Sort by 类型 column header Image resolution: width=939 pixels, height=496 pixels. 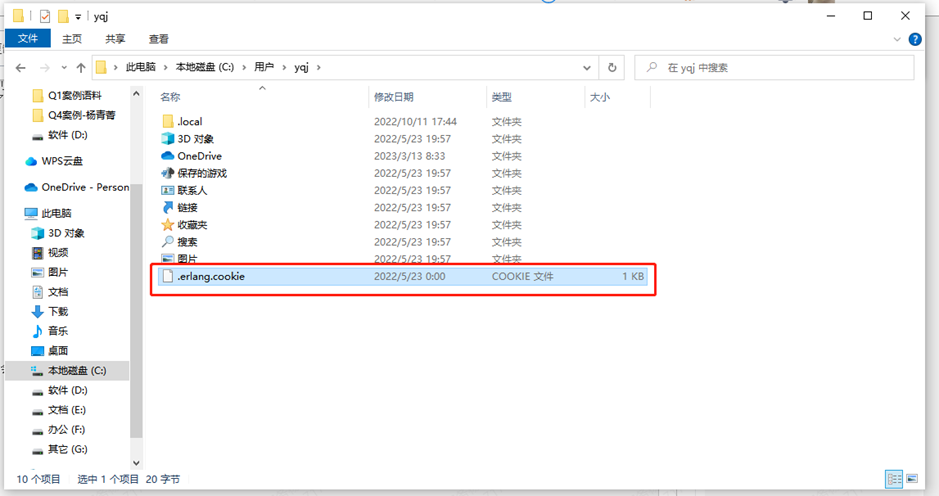pyautogui.click(x=501, y=97)
